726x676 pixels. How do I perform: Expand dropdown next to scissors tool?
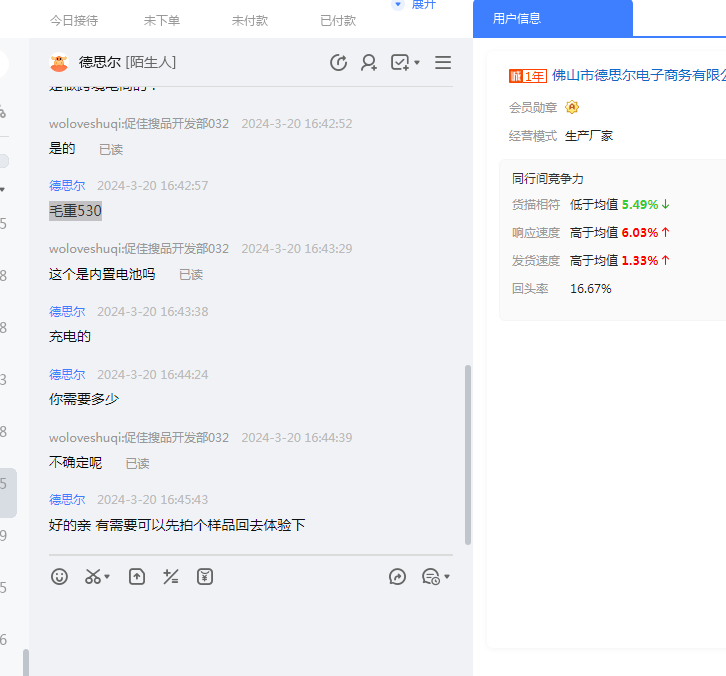107,577
